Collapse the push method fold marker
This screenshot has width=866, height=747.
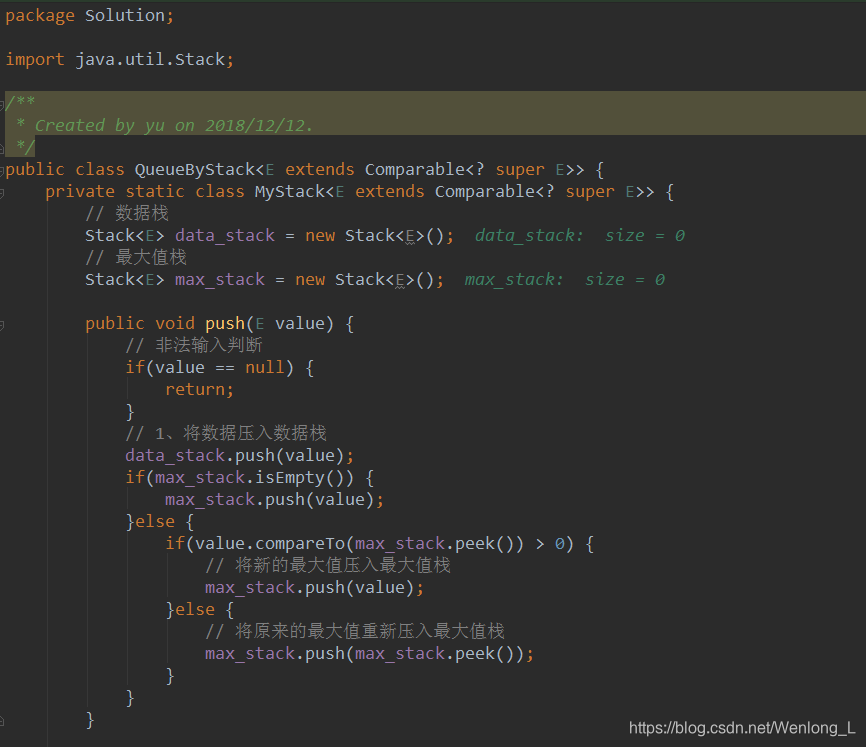[2, 325]
